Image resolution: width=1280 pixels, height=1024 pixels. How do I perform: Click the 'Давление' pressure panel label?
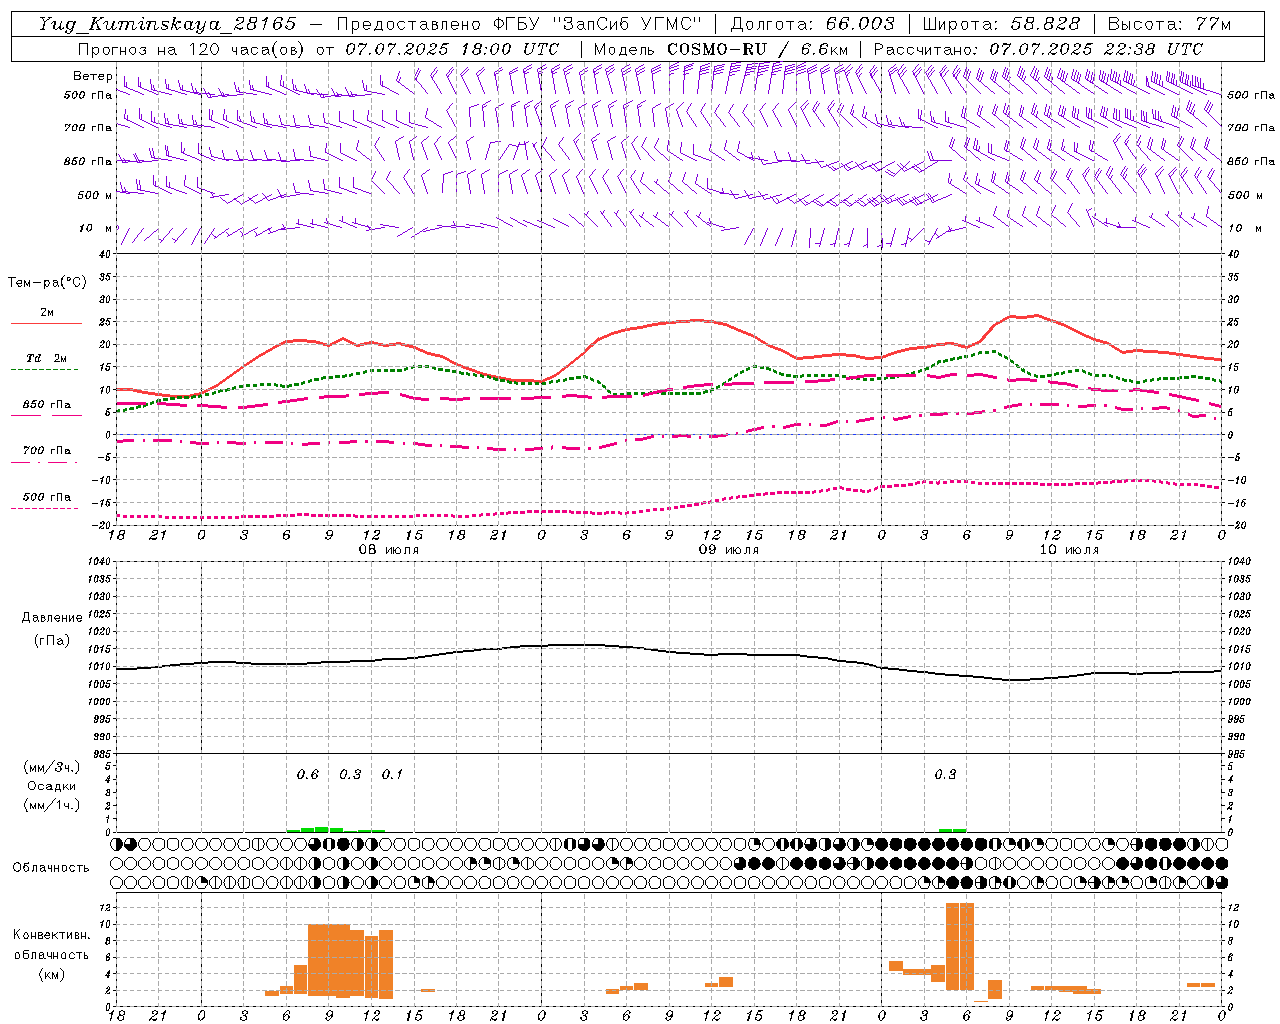point(51,618)
